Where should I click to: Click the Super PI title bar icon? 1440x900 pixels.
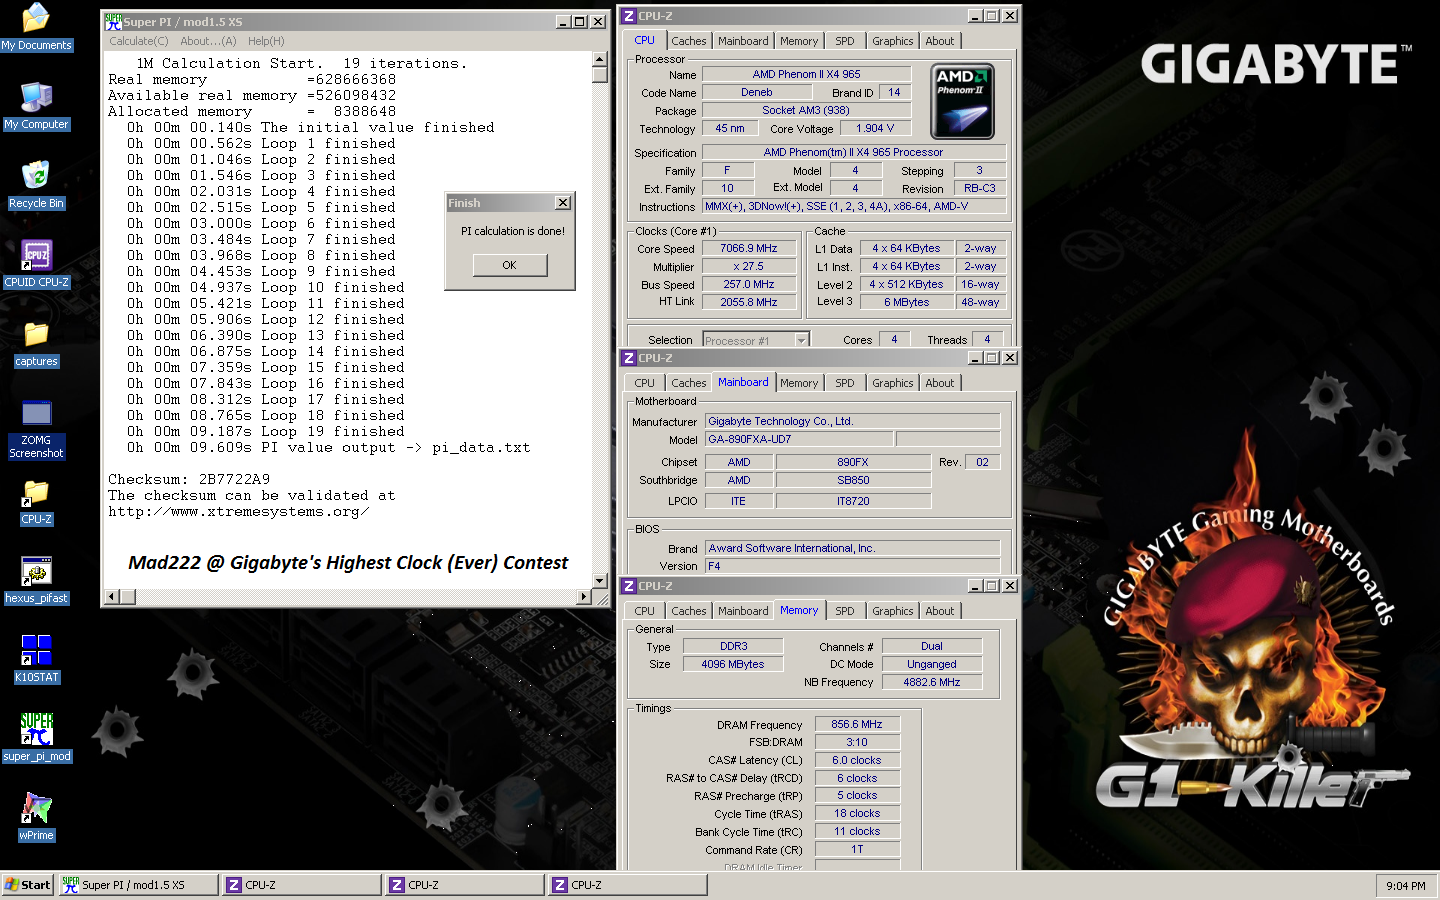[113, 21]
